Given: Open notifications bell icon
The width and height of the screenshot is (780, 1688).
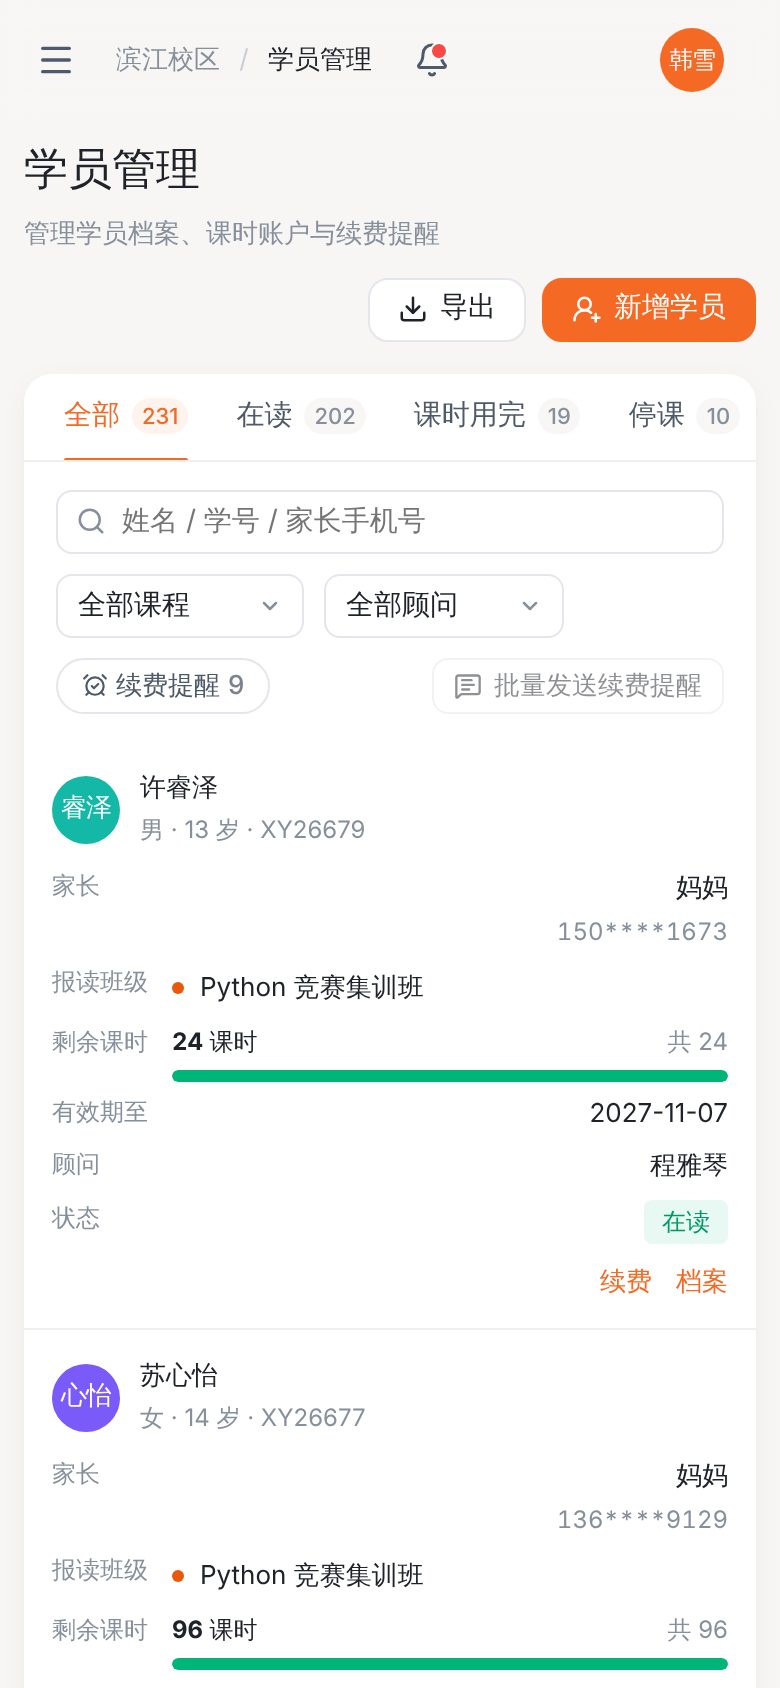Looking at the screenshot, I should point(432,60).
